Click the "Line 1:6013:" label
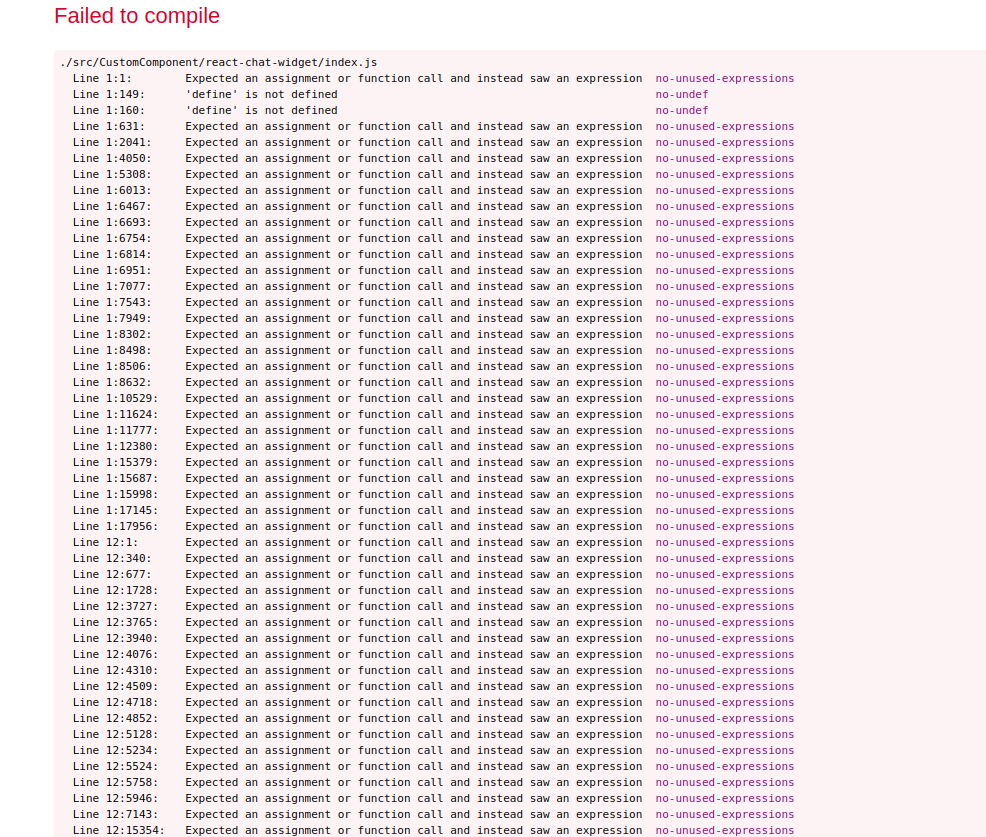The image size is (986, 837). point(112,191)
